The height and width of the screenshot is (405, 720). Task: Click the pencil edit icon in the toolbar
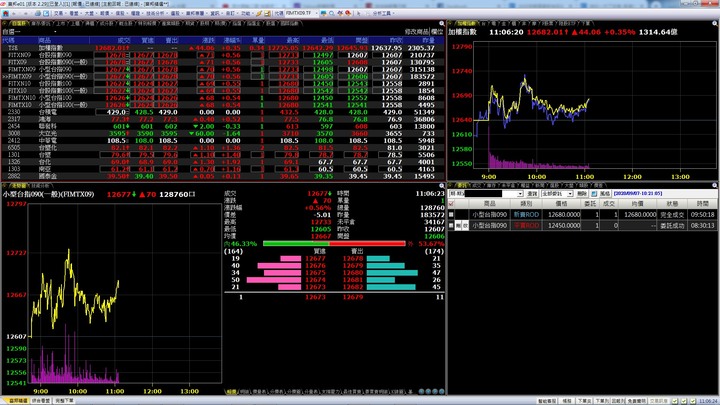pos(259,14)
